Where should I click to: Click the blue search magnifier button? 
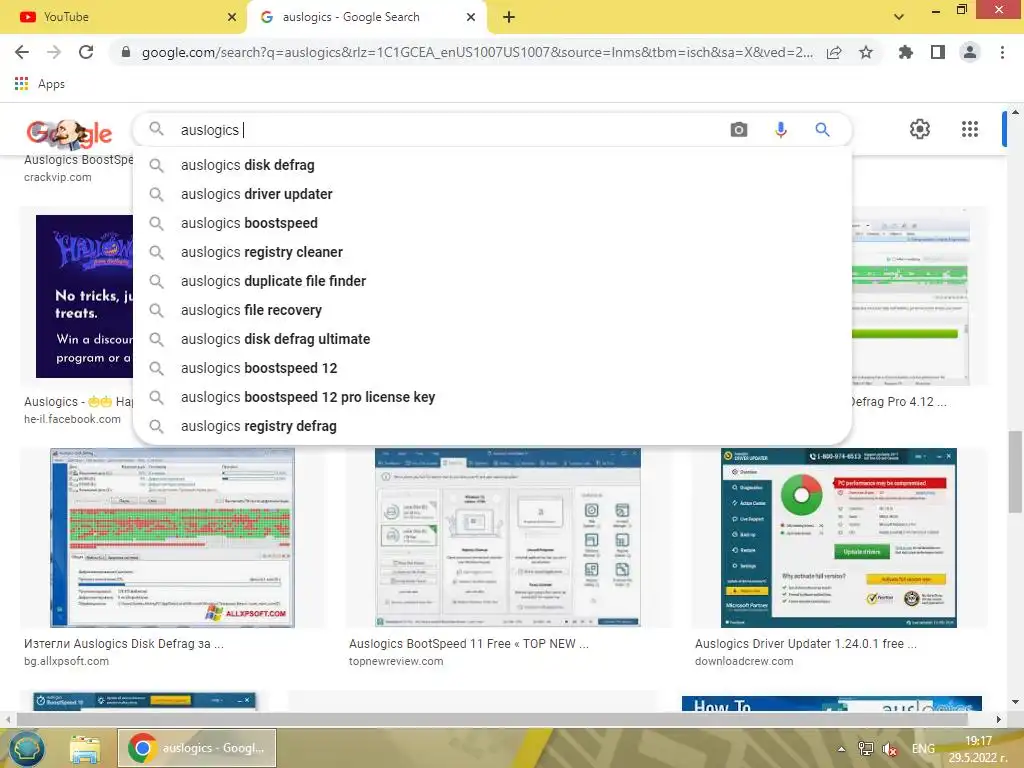(822, 129)
